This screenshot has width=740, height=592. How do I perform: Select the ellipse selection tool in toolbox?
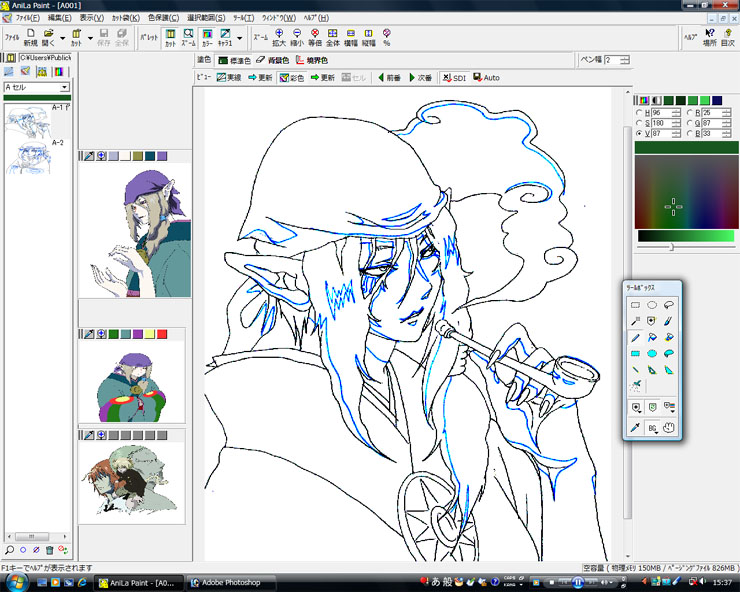652,305
